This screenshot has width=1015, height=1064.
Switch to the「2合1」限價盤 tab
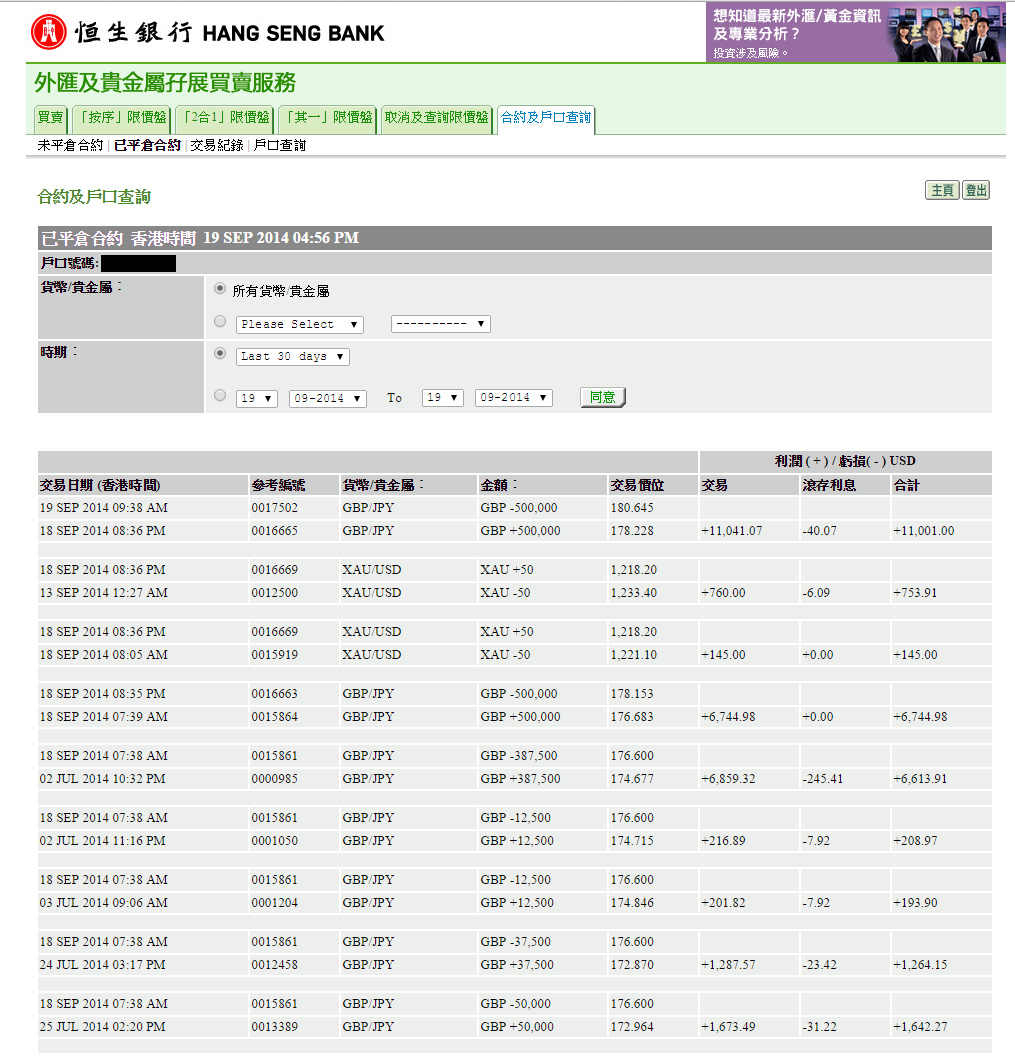(x=224, y=118)
